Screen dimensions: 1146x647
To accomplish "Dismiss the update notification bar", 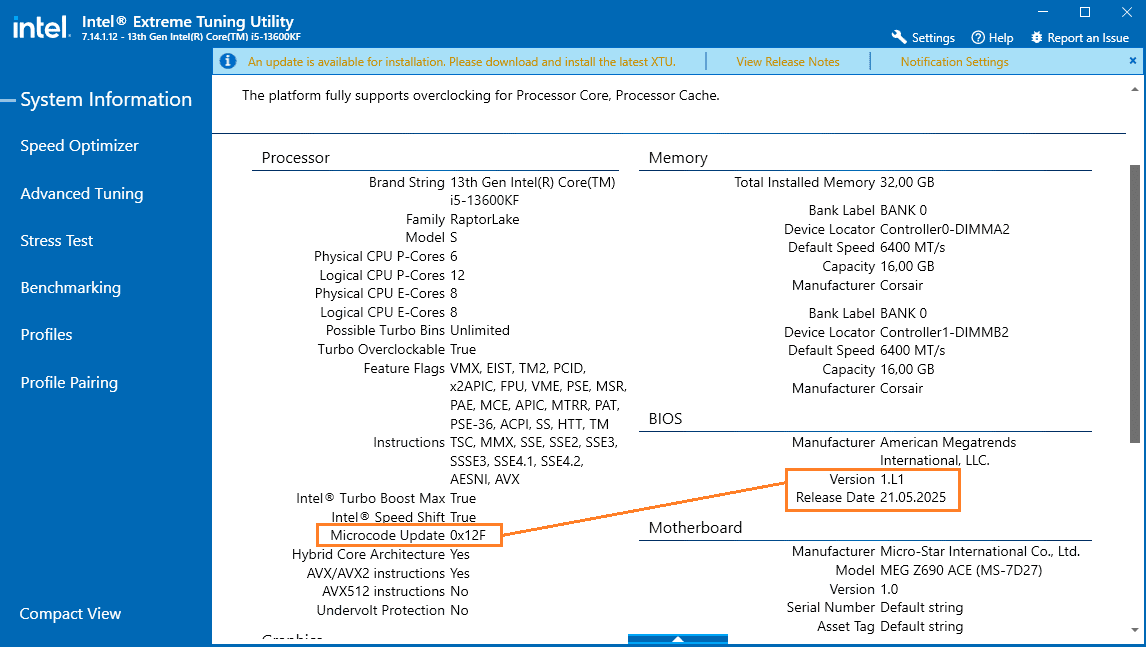I will coord(1133,61).
